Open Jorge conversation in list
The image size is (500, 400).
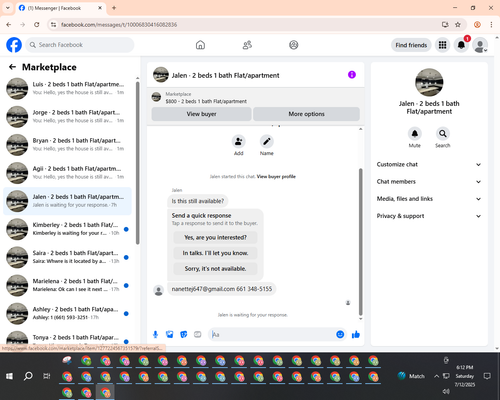[x=67, y=117]
